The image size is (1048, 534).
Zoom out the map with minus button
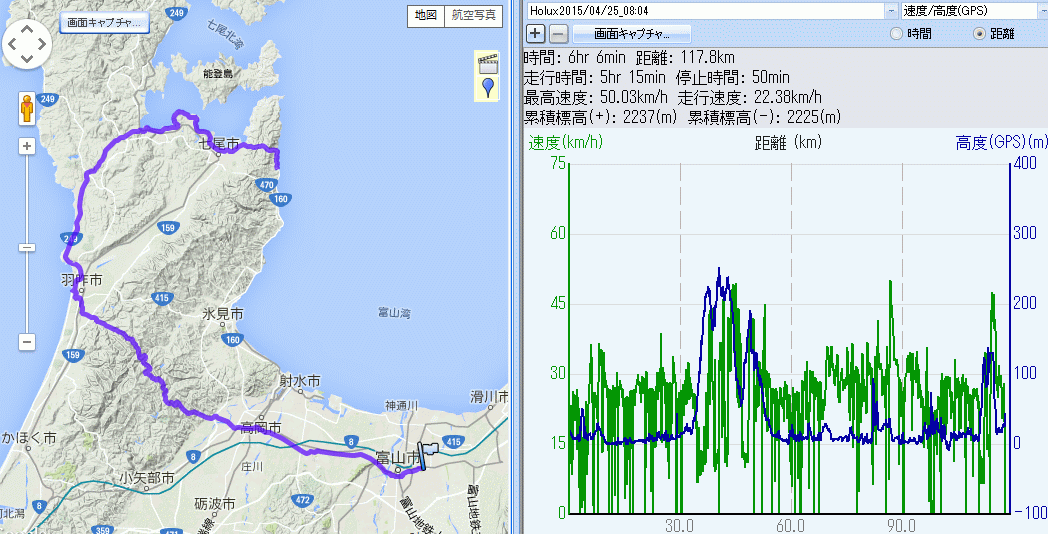point(28,342)
